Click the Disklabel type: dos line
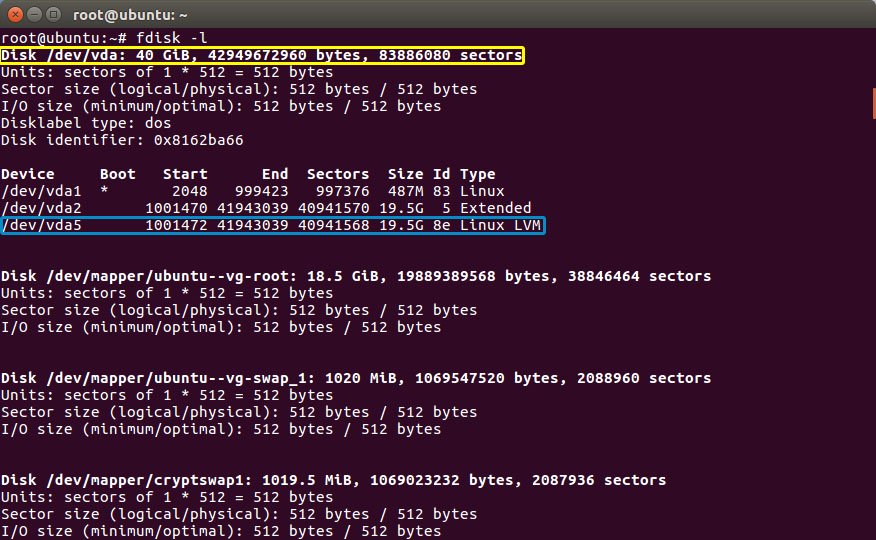 point(86,123)
